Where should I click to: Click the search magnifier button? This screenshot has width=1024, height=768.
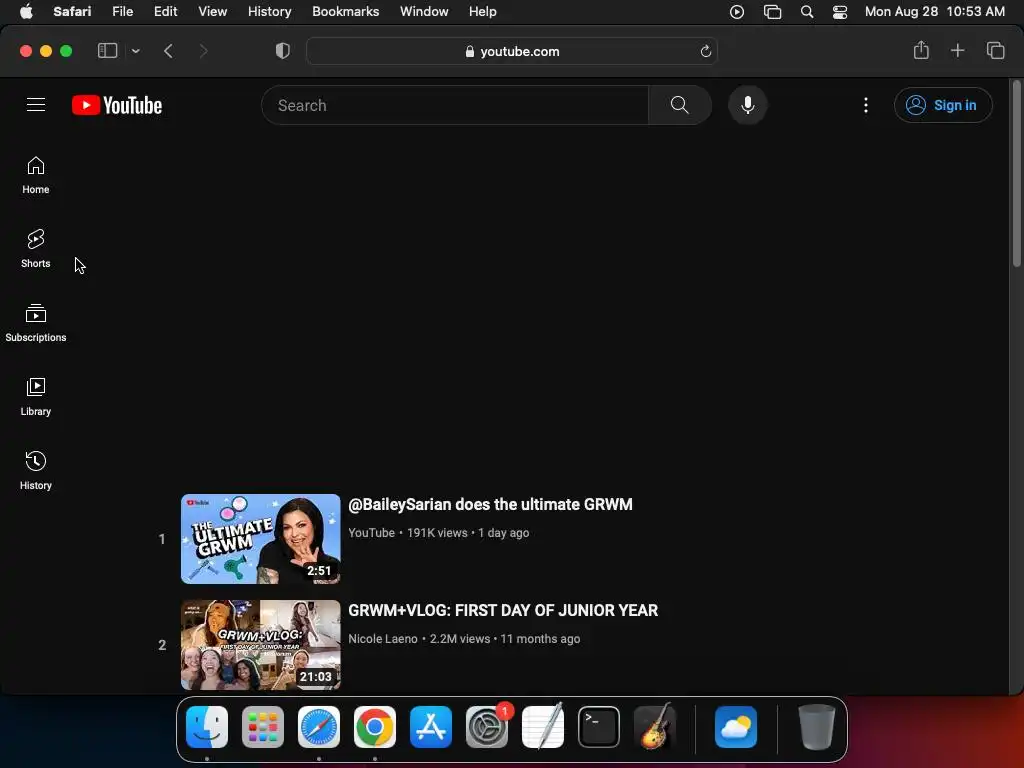pos(679,105)
